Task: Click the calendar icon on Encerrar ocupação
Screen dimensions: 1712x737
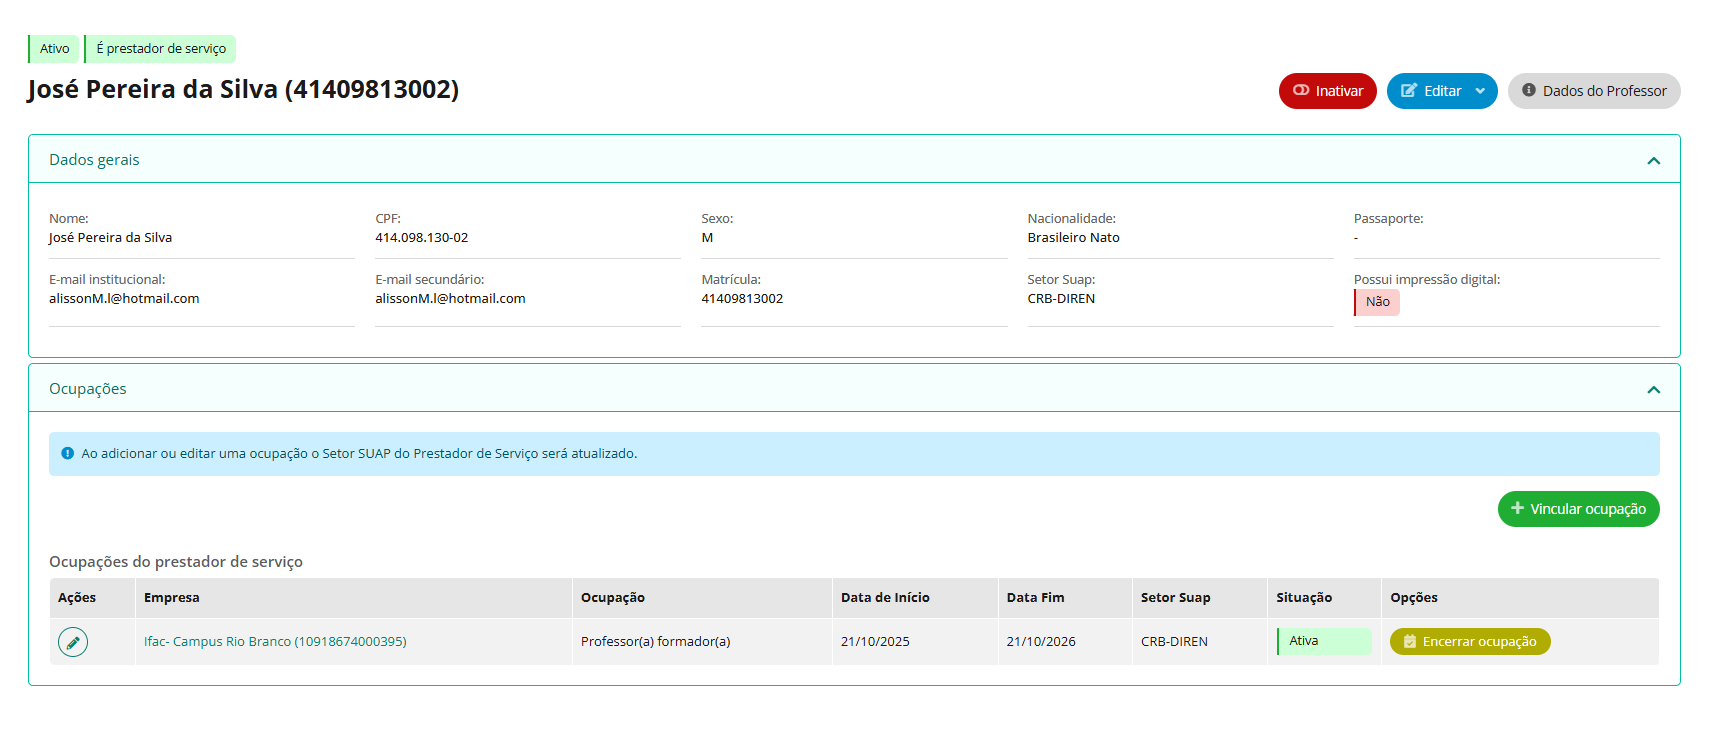Action: tap(1409, 642)
